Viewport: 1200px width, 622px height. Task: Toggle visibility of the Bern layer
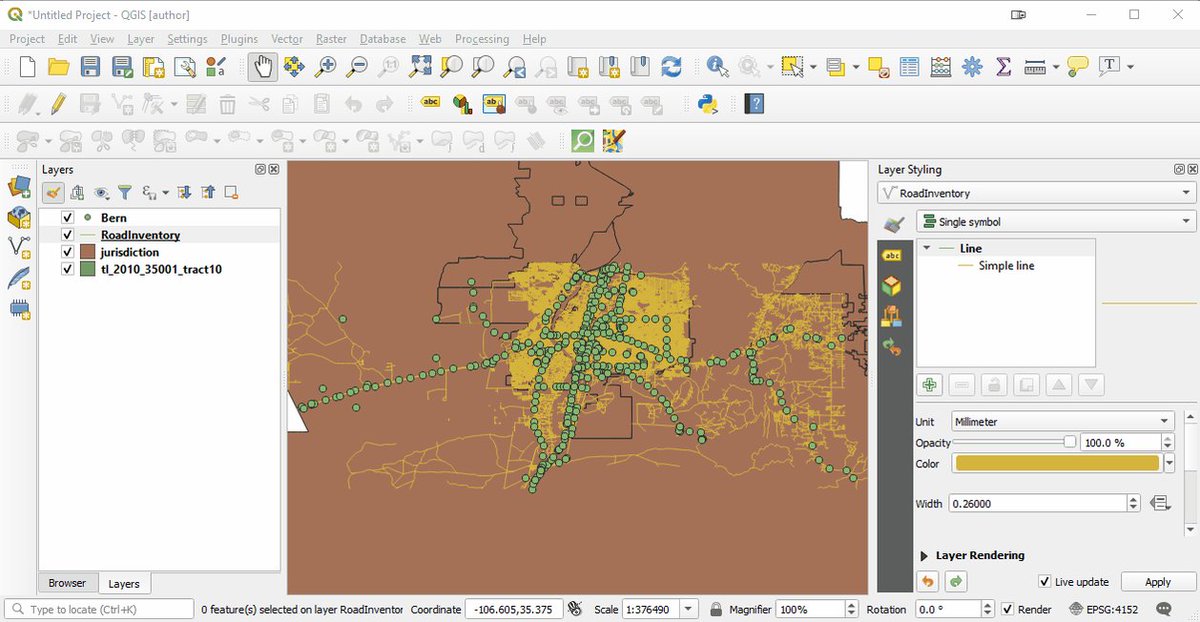[68, 217]
